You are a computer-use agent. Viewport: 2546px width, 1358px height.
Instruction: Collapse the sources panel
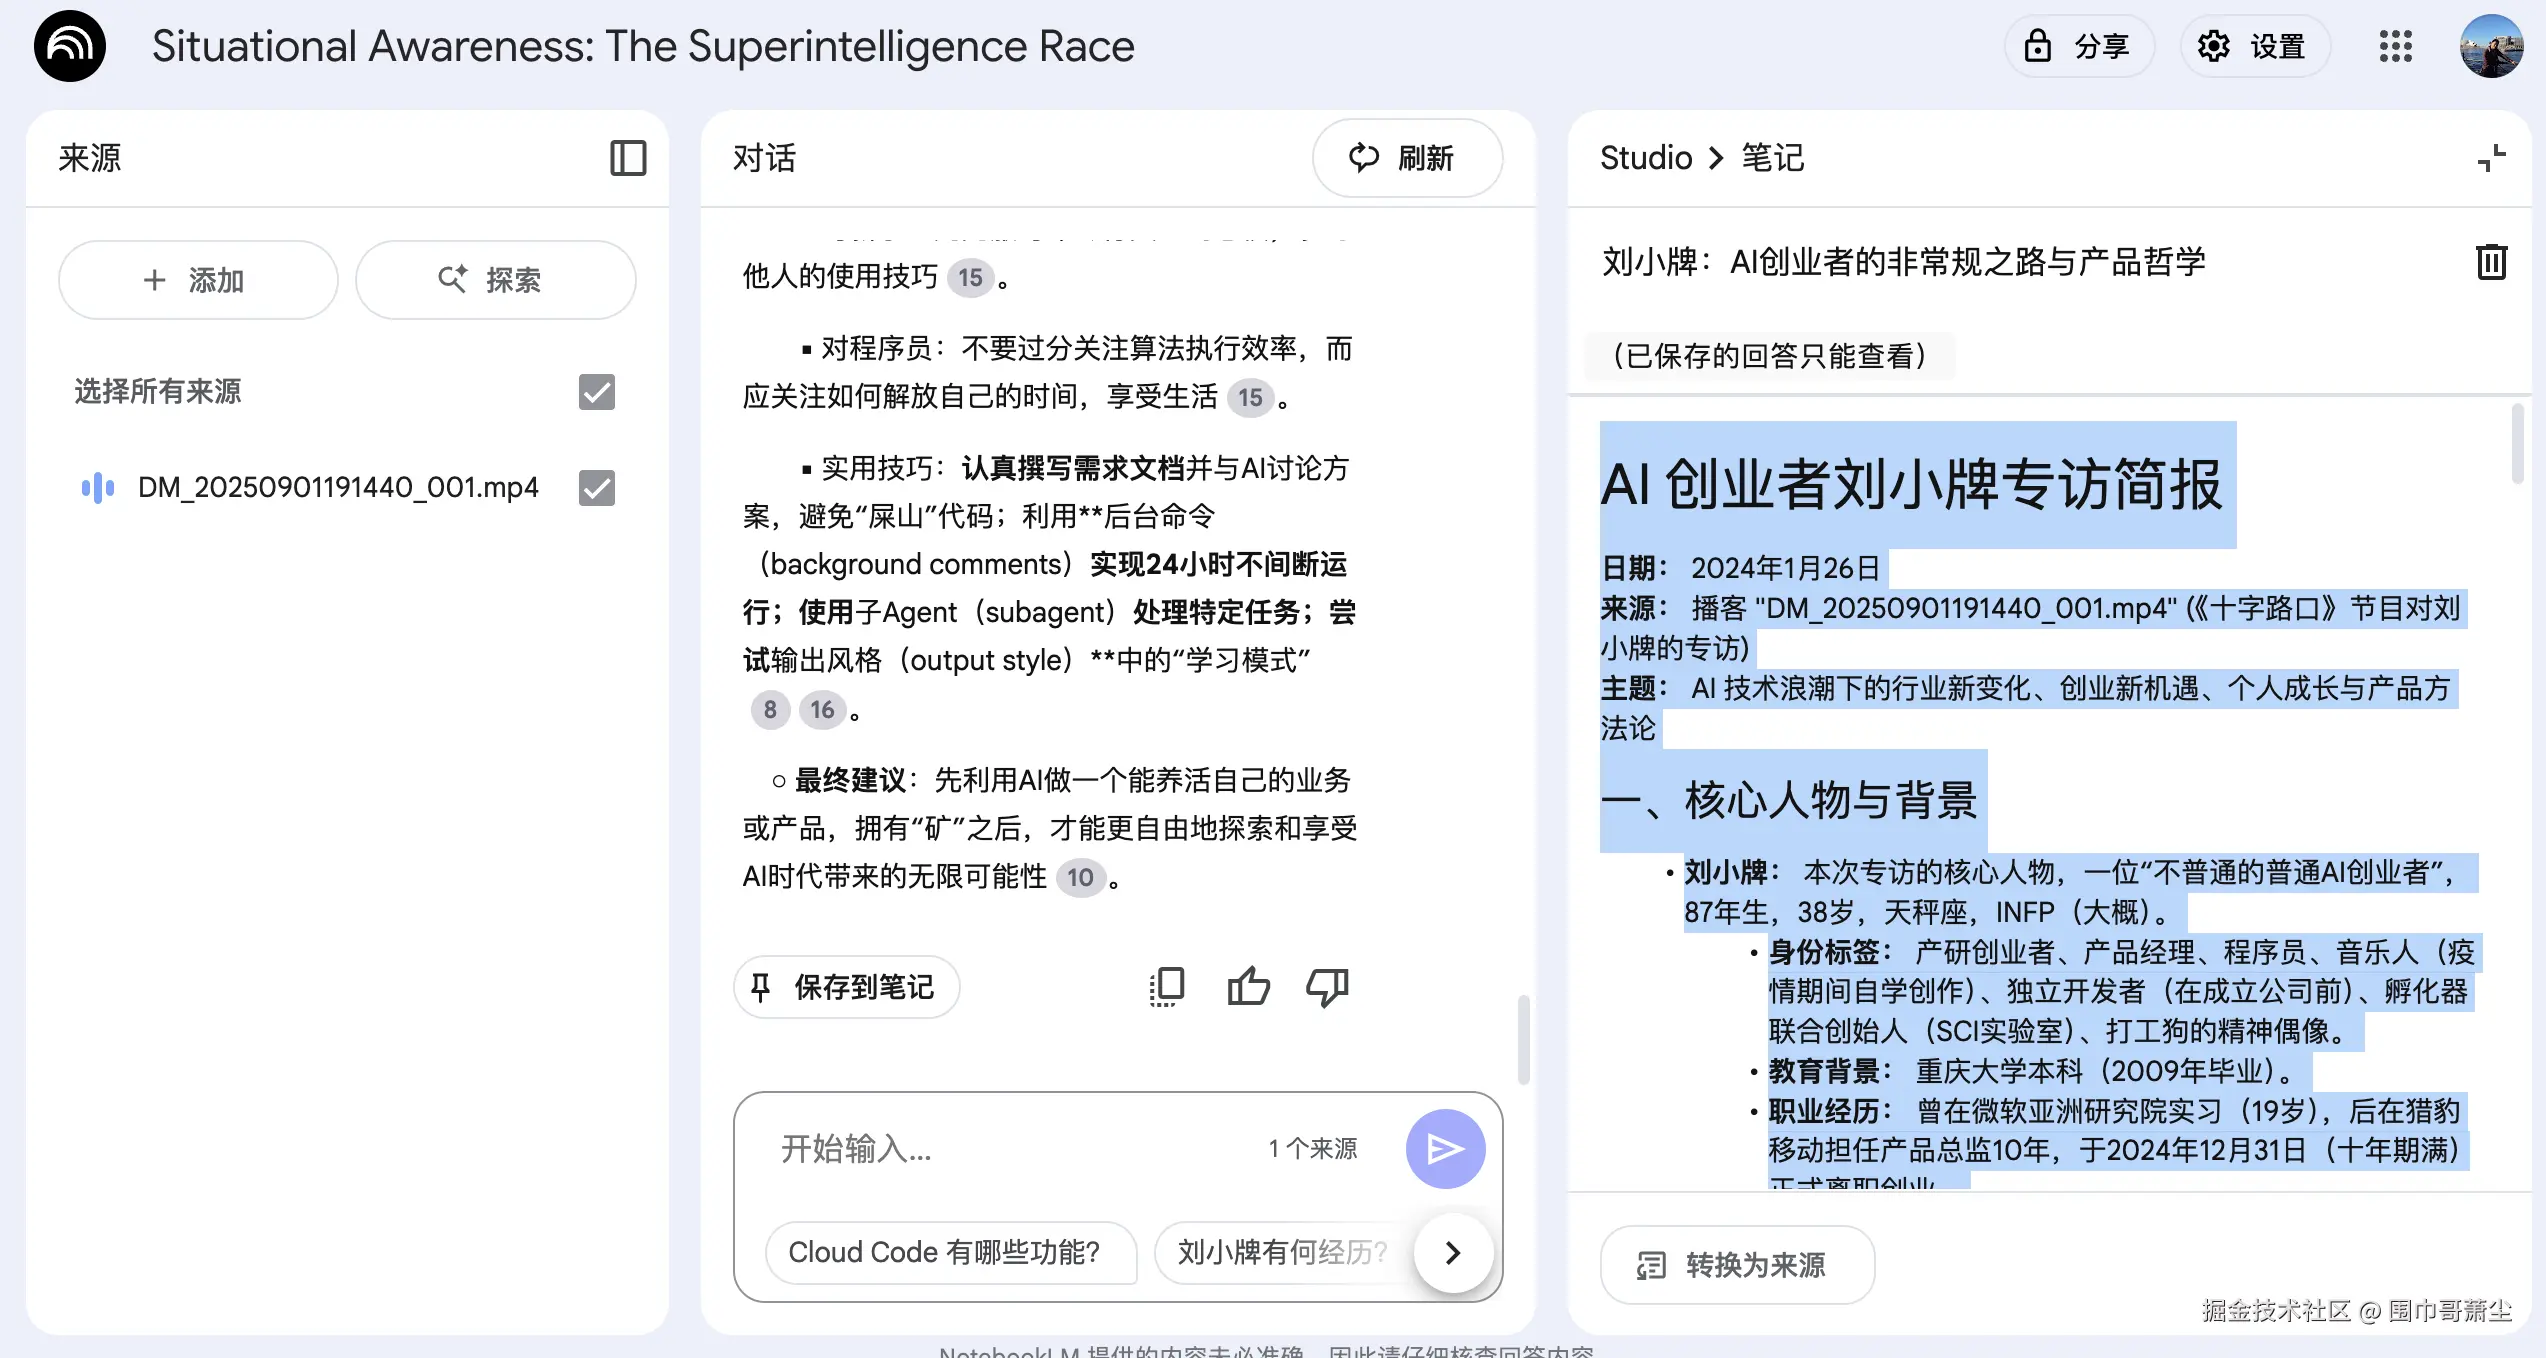(628, 158)
